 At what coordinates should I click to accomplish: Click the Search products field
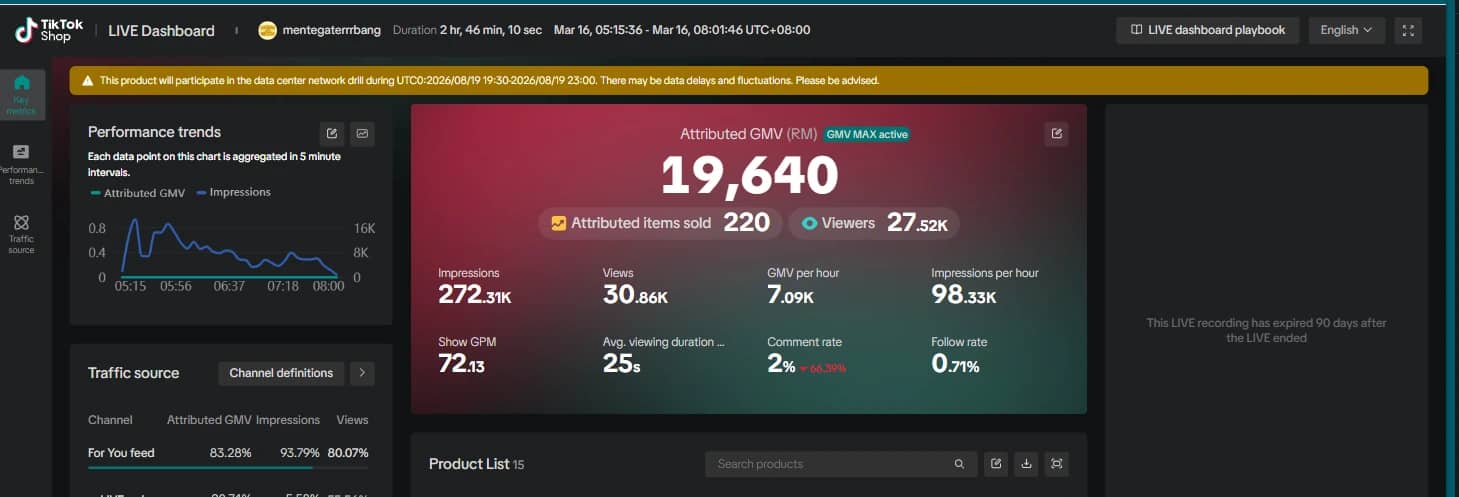click(x=840, y=464)
